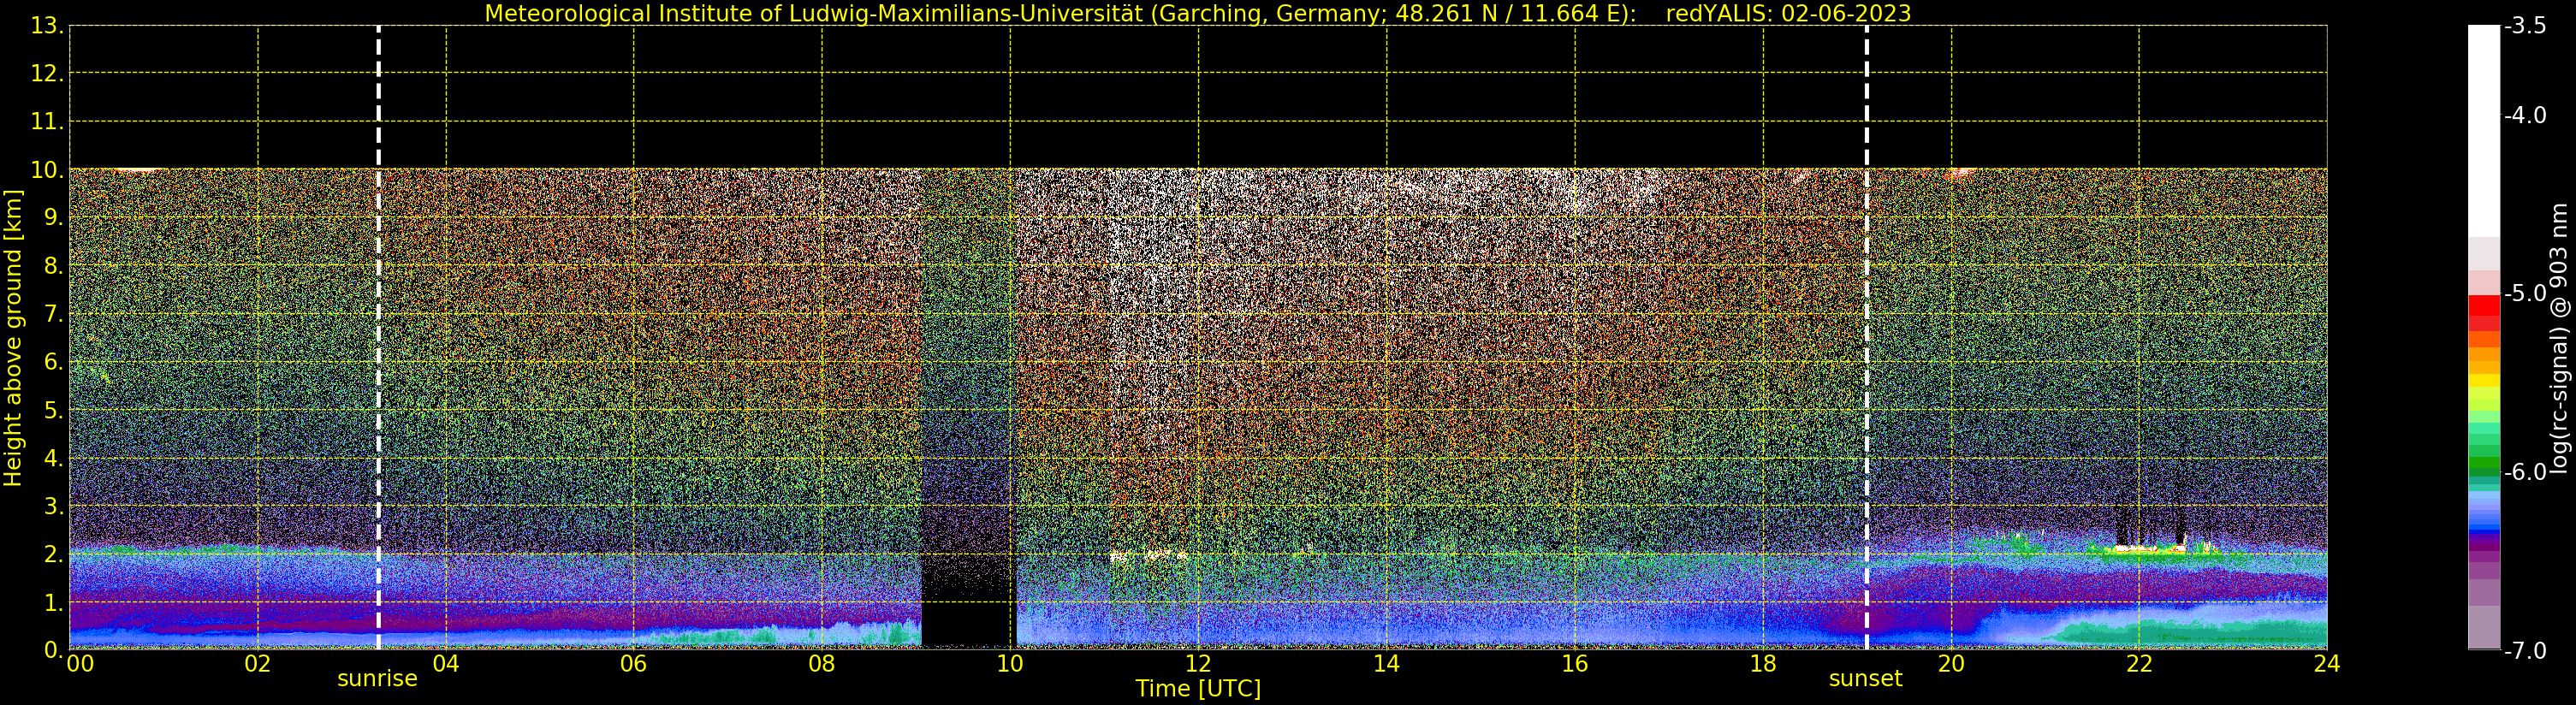Click the y-axis tick label '5.'
Screen dimensions: 2576x705
click(x=53, y=410)
